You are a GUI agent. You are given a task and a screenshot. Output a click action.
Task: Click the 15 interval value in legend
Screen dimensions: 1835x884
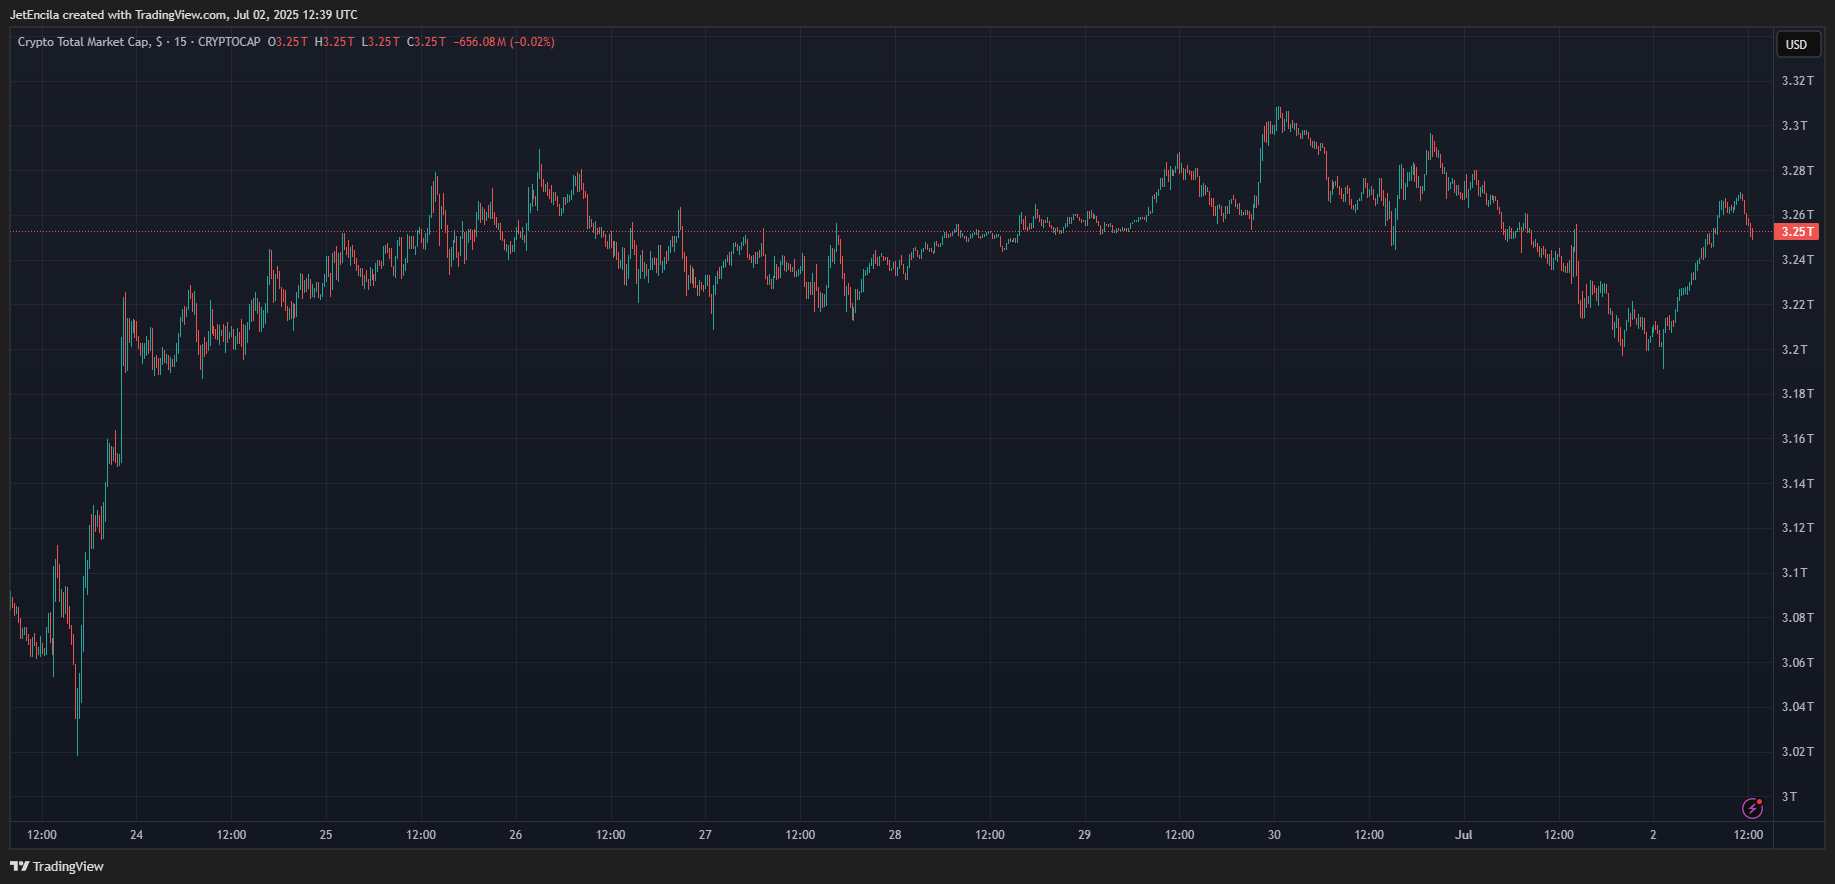(180, 42)
